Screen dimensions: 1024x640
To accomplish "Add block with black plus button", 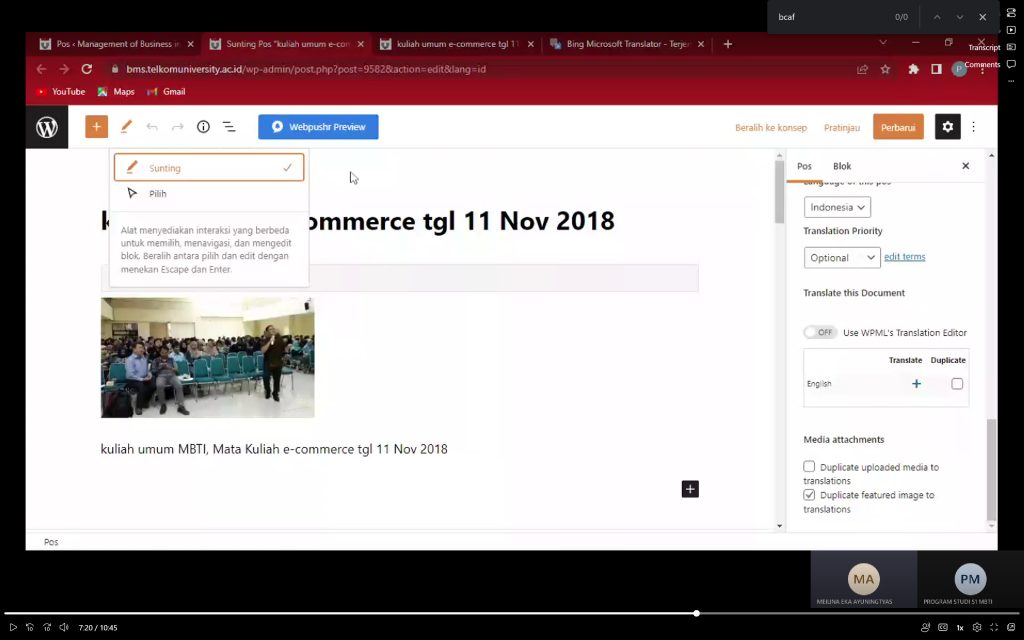I will tap(690, 489).
